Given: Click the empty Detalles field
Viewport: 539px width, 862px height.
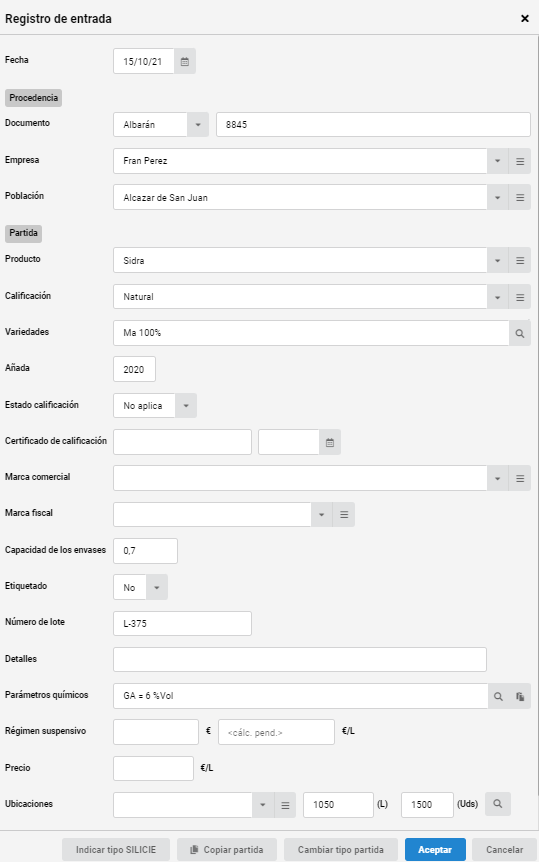Looking at the screenshot, I should (x=300, y=660).
